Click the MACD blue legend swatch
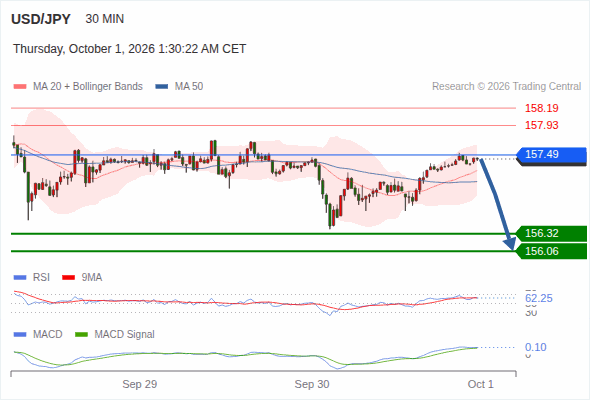 pyautogui.click(x=20, y=335)
